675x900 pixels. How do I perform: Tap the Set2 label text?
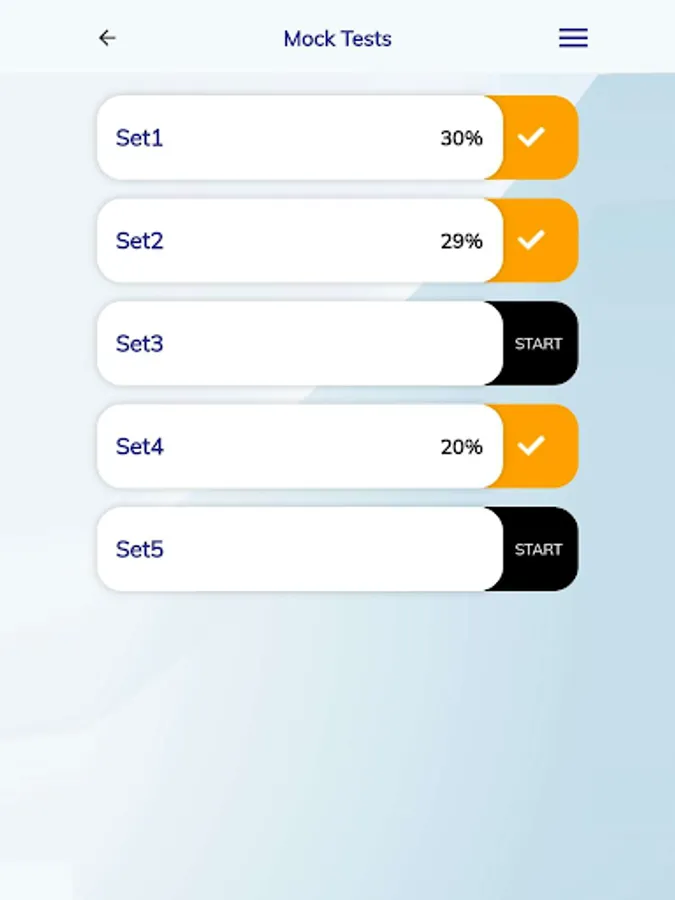click(x=139, y=241)
